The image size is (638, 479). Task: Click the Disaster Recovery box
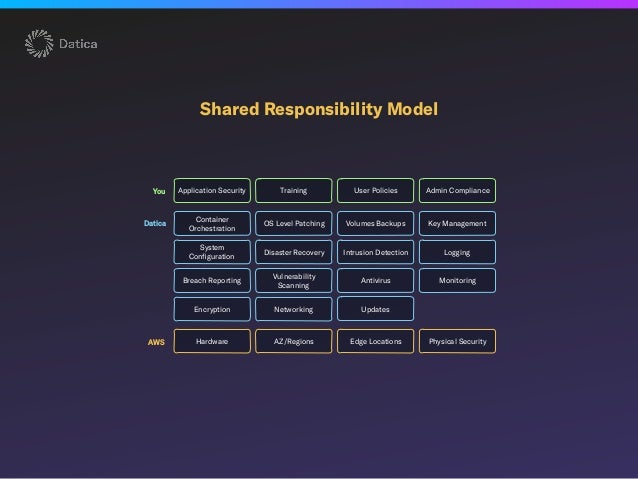[x=294, y=252]
